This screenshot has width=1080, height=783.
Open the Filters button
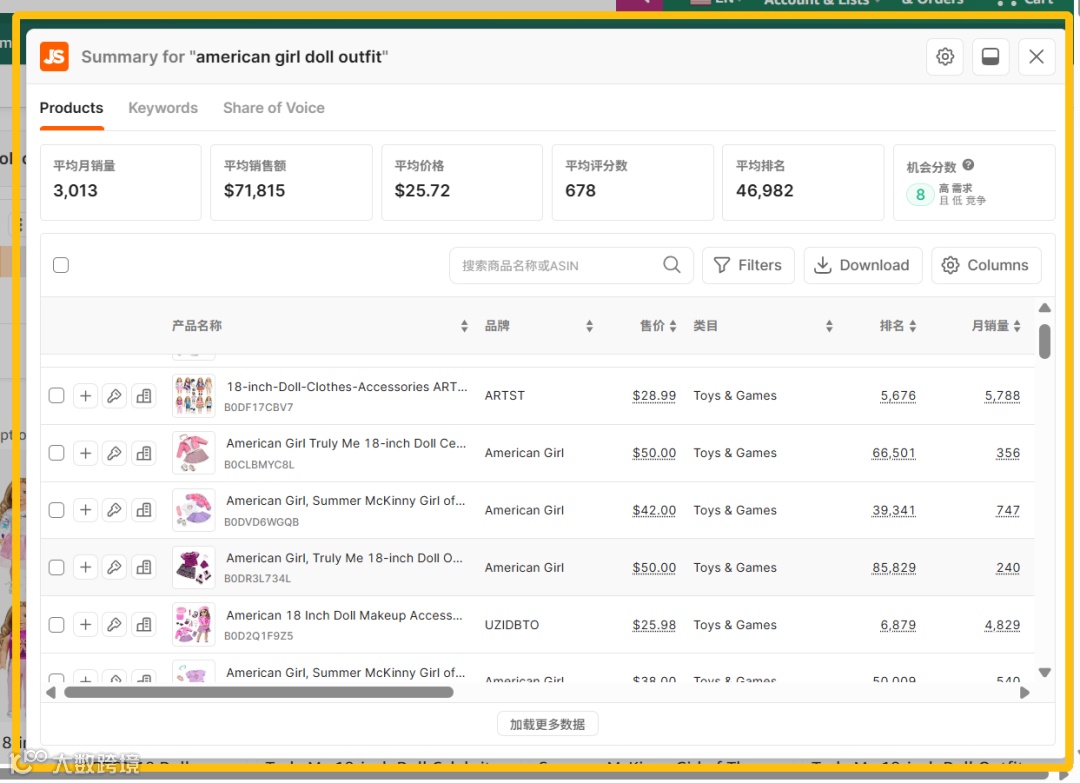coord(748,265)
